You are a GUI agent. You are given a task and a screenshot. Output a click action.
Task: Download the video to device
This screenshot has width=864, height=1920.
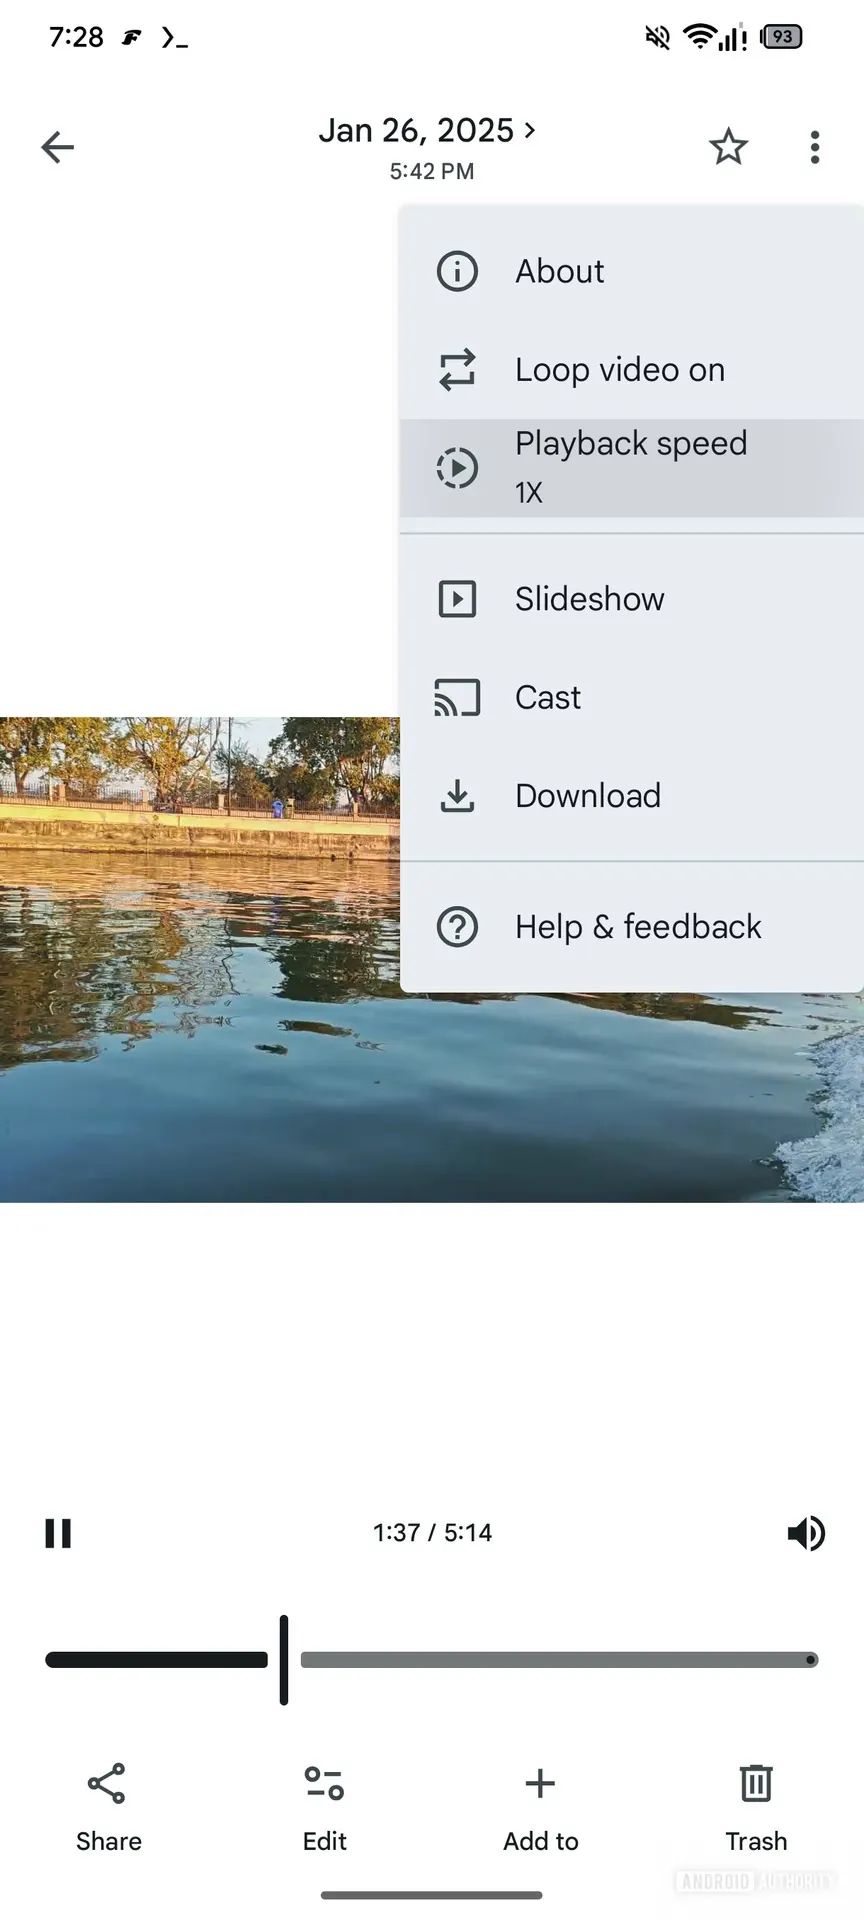click(x=587, y=796)
